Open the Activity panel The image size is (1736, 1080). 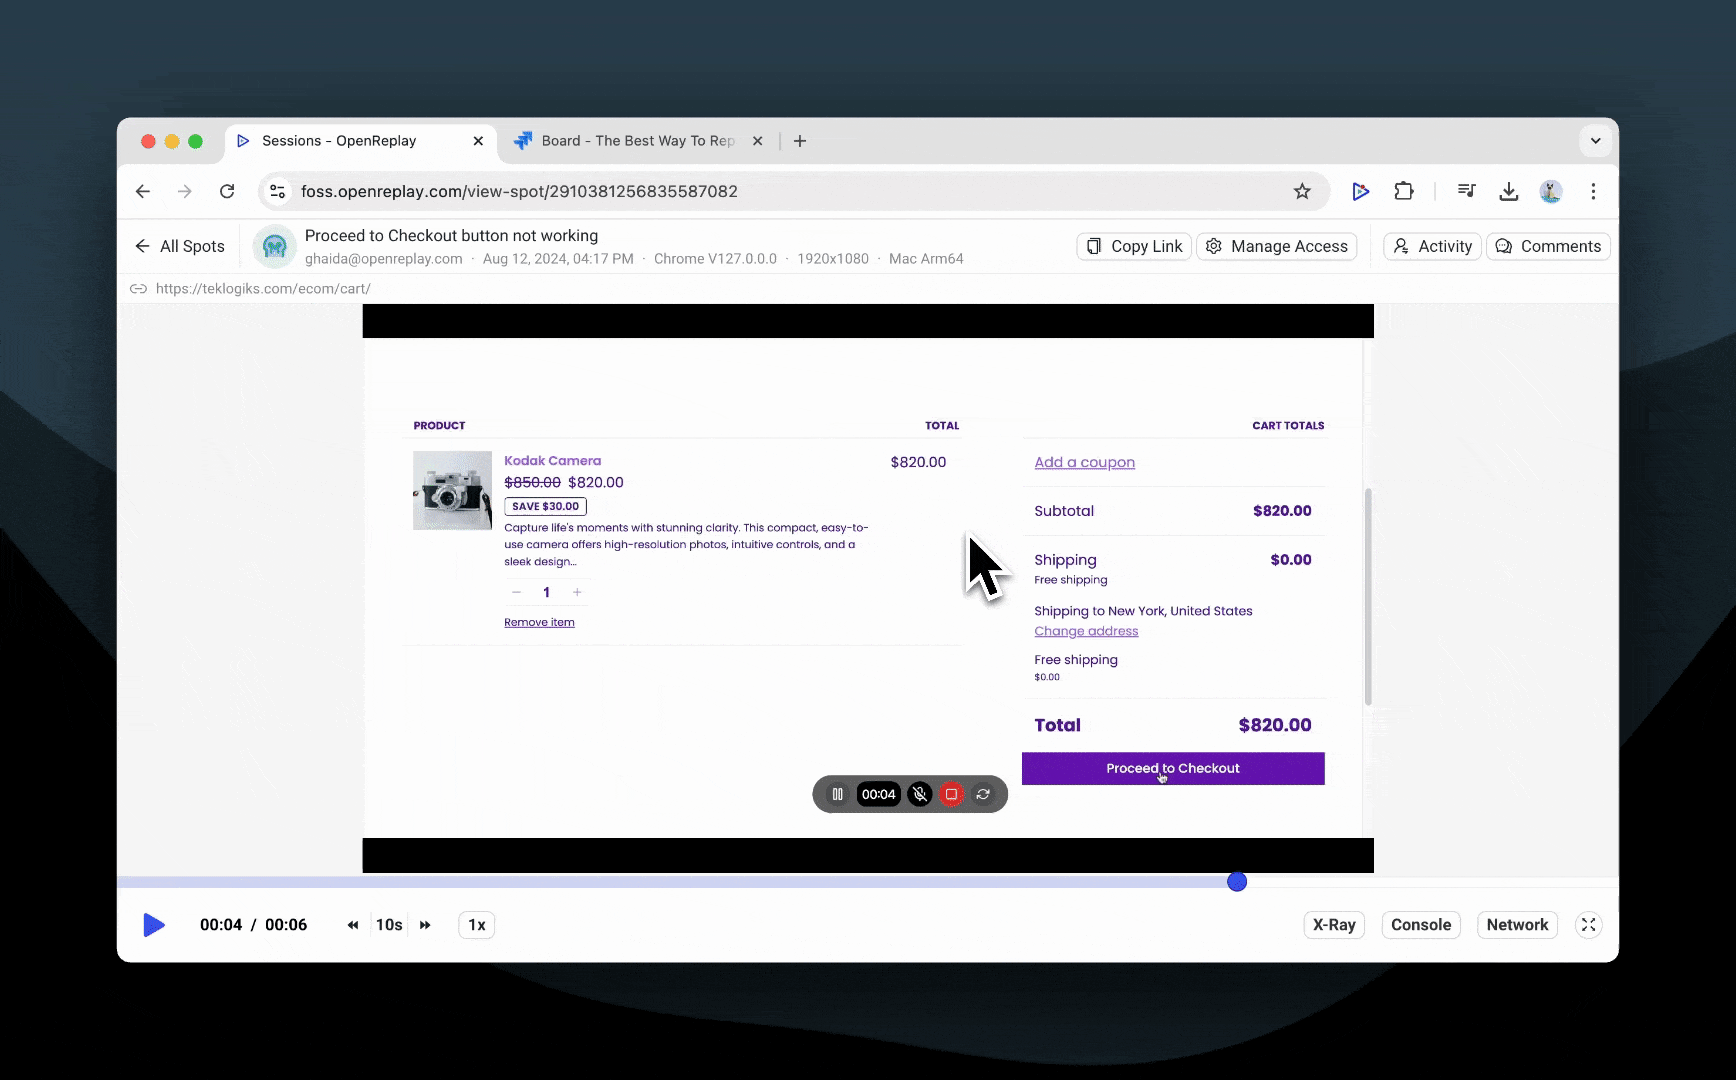click(1433, 246)
